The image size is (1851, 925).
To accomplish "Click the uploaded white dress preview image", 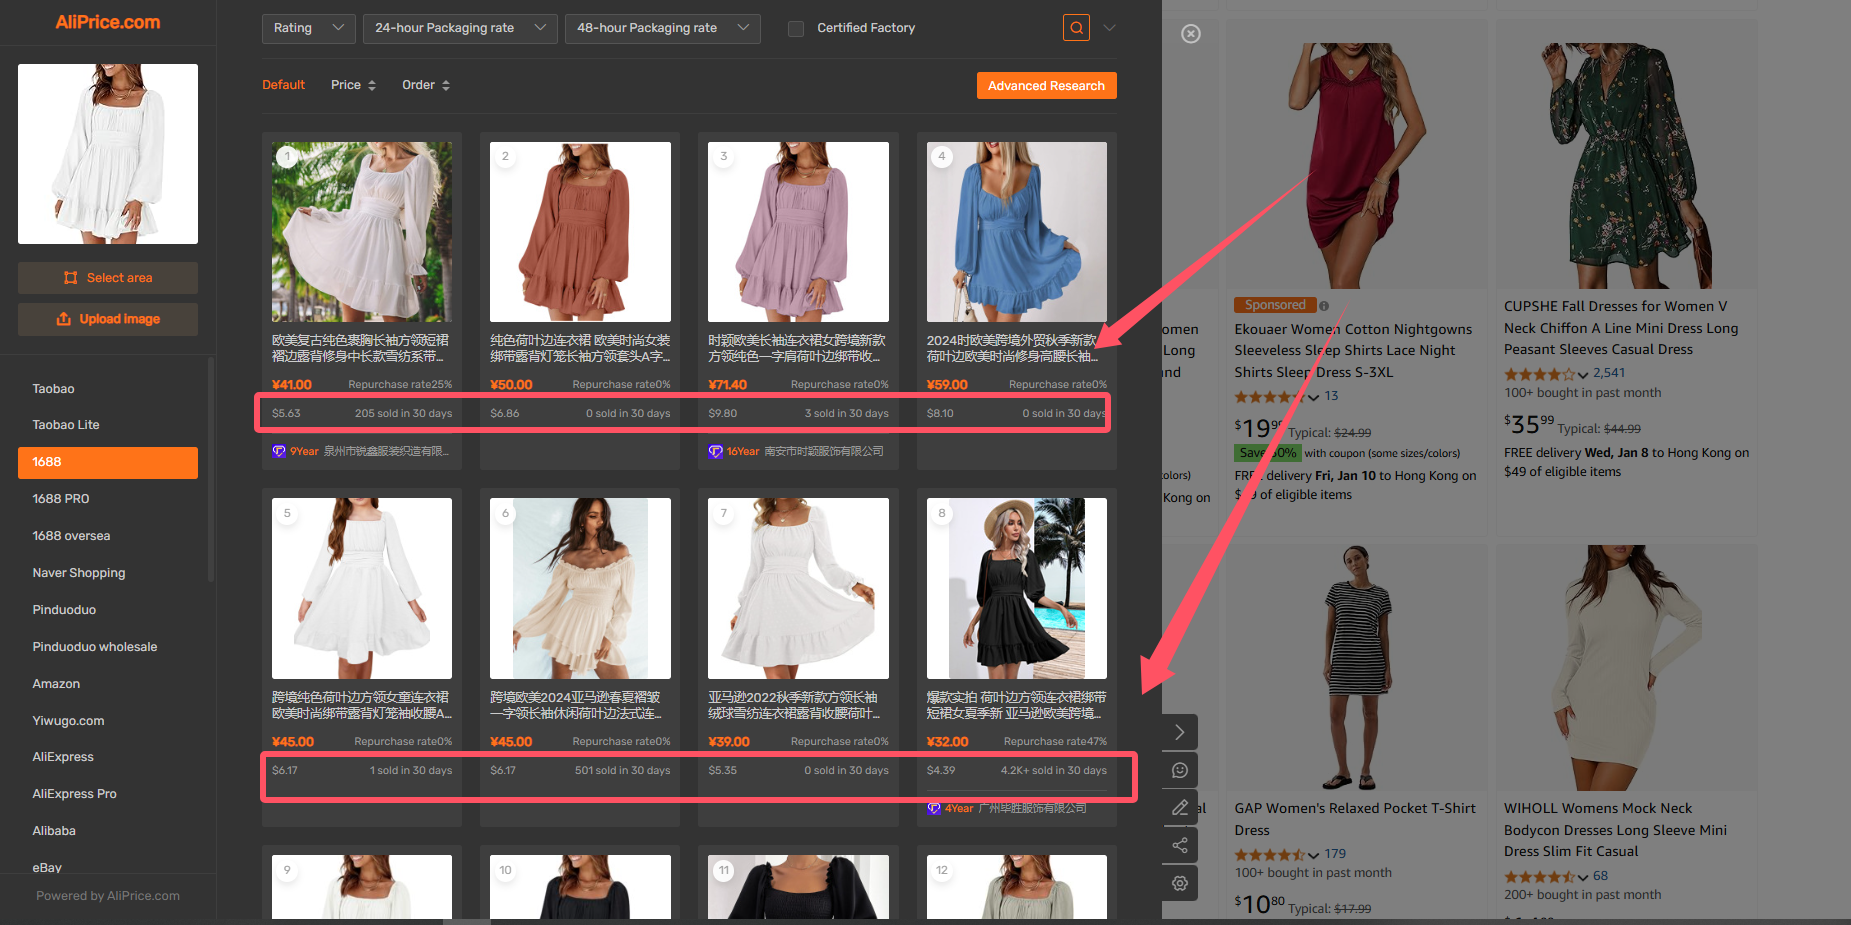I will tap(108, 154).
